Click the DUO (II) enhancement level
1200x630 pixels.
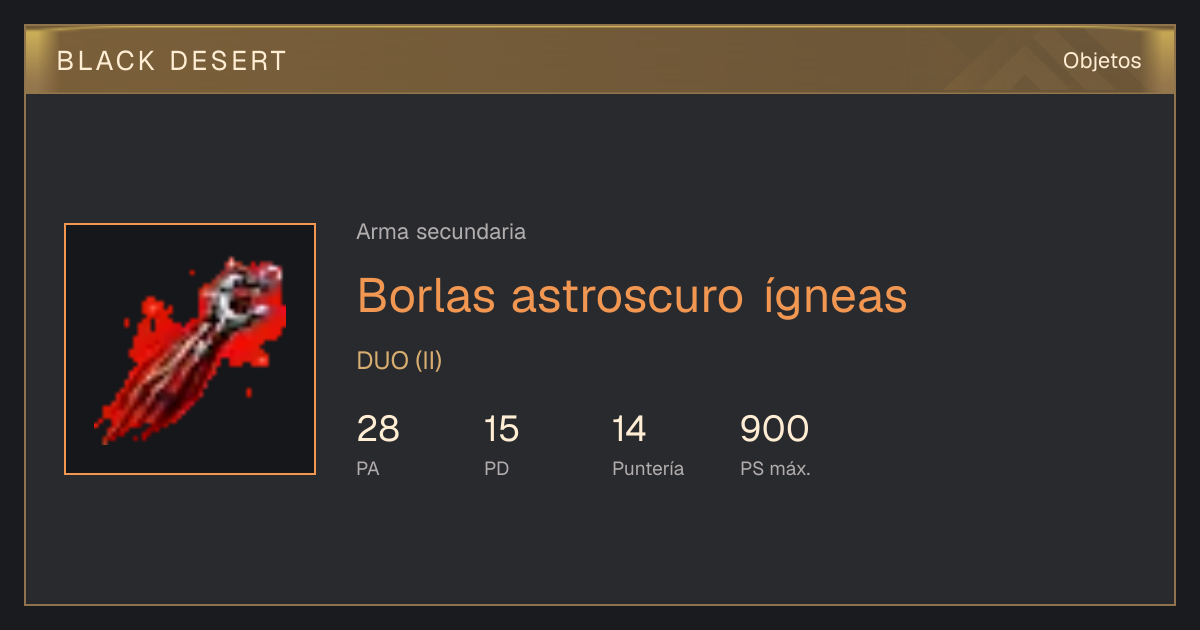click(399, 361)
